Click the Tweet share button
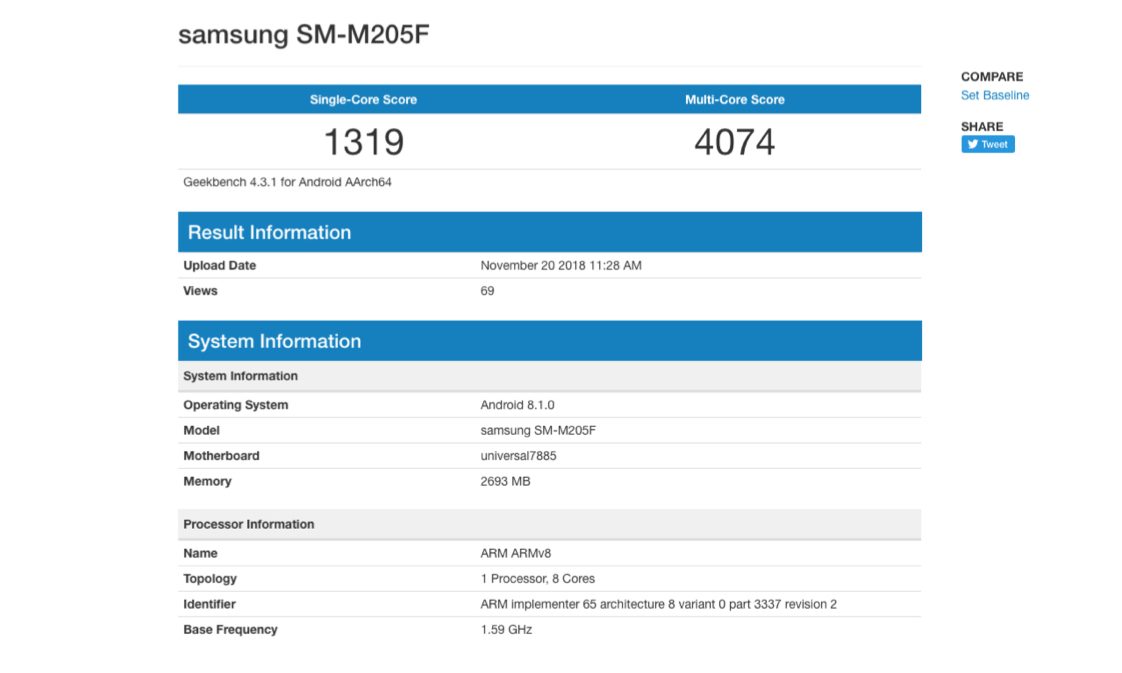The width and height of the screenshot is (1122, 673). 988,144
